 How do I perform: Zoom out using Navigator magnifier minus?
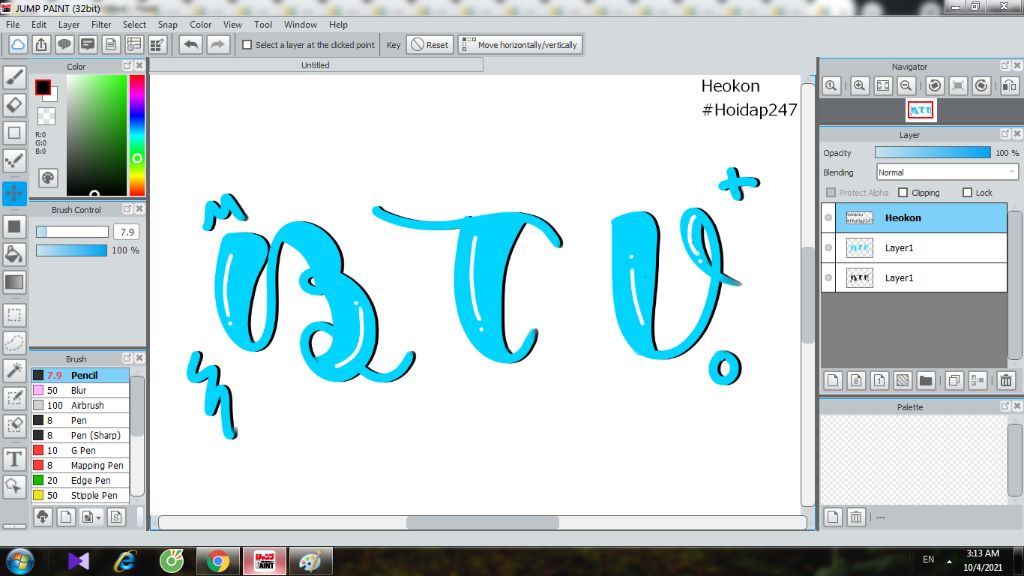click(x=906, y=86)
